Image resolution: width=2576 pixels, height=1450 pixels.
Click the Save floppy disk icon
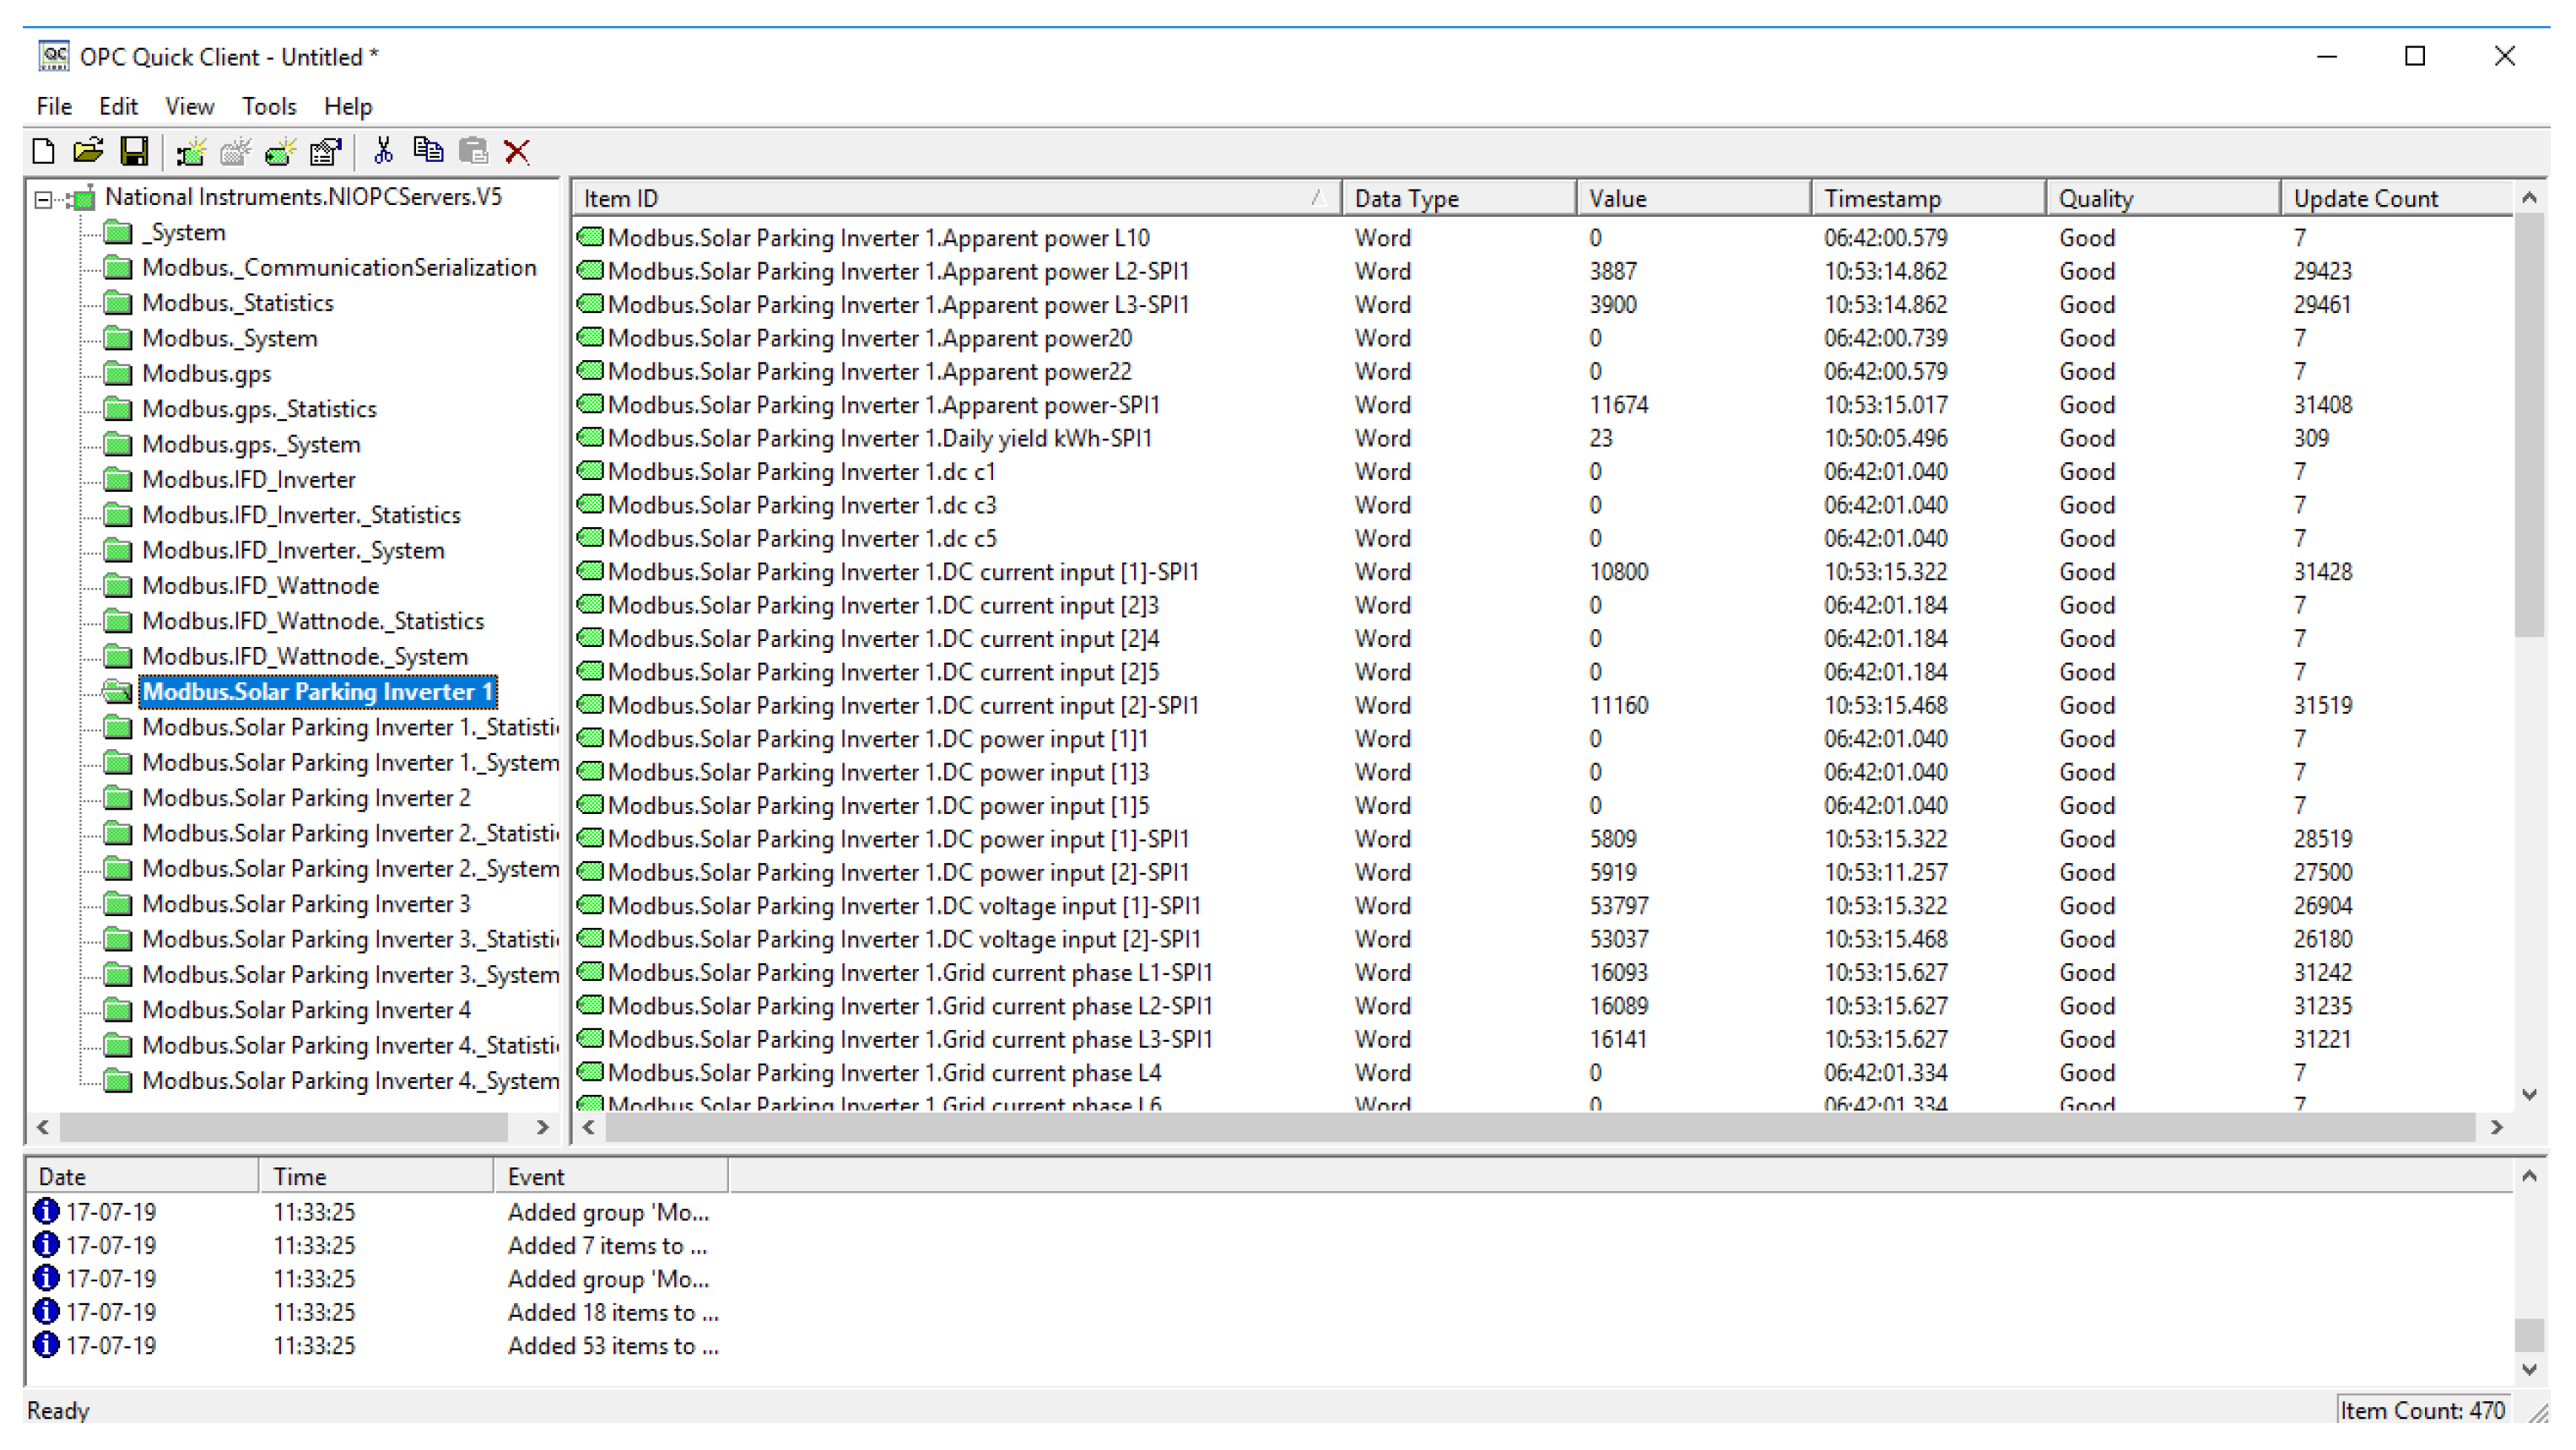pos(134,151)
